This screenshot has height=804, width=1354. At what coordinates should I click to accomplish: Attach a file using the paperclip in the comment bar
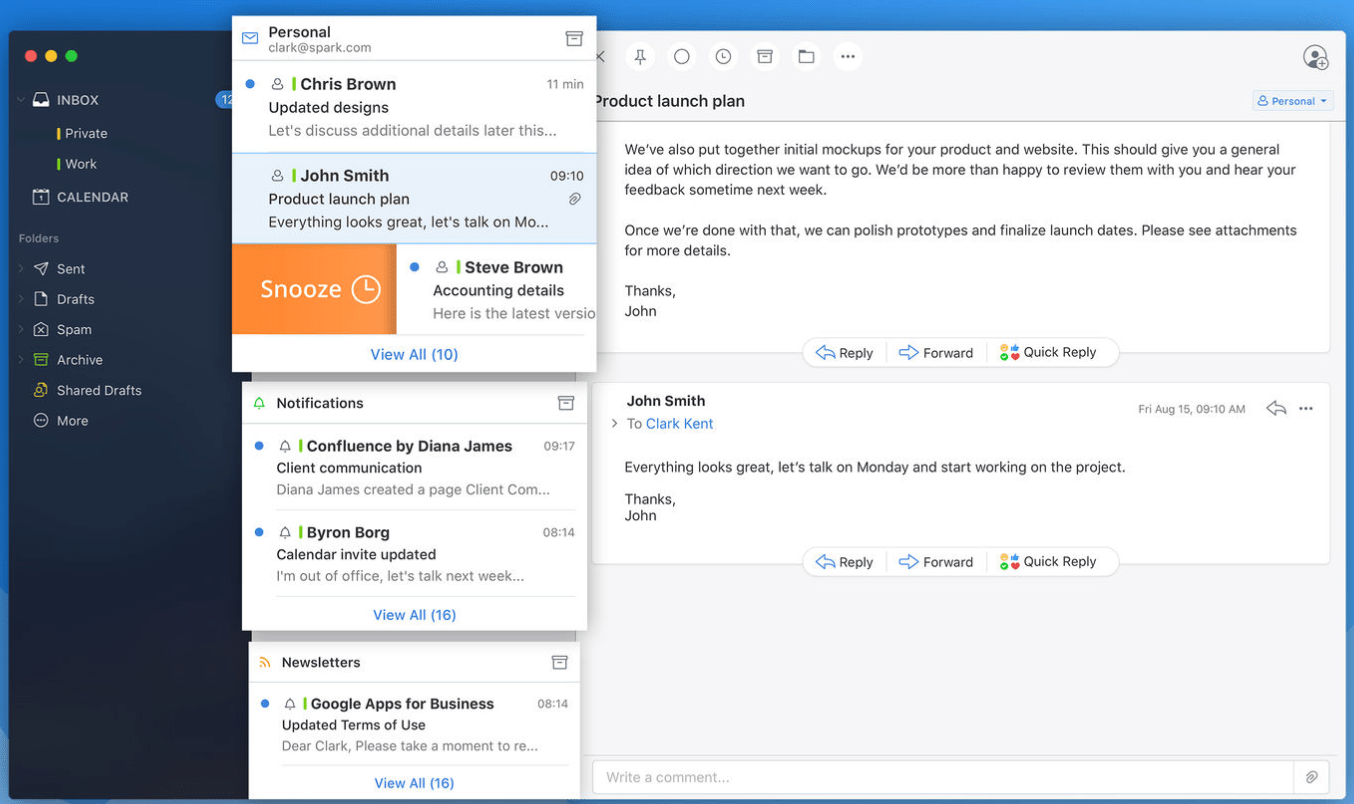(1311, 776)
